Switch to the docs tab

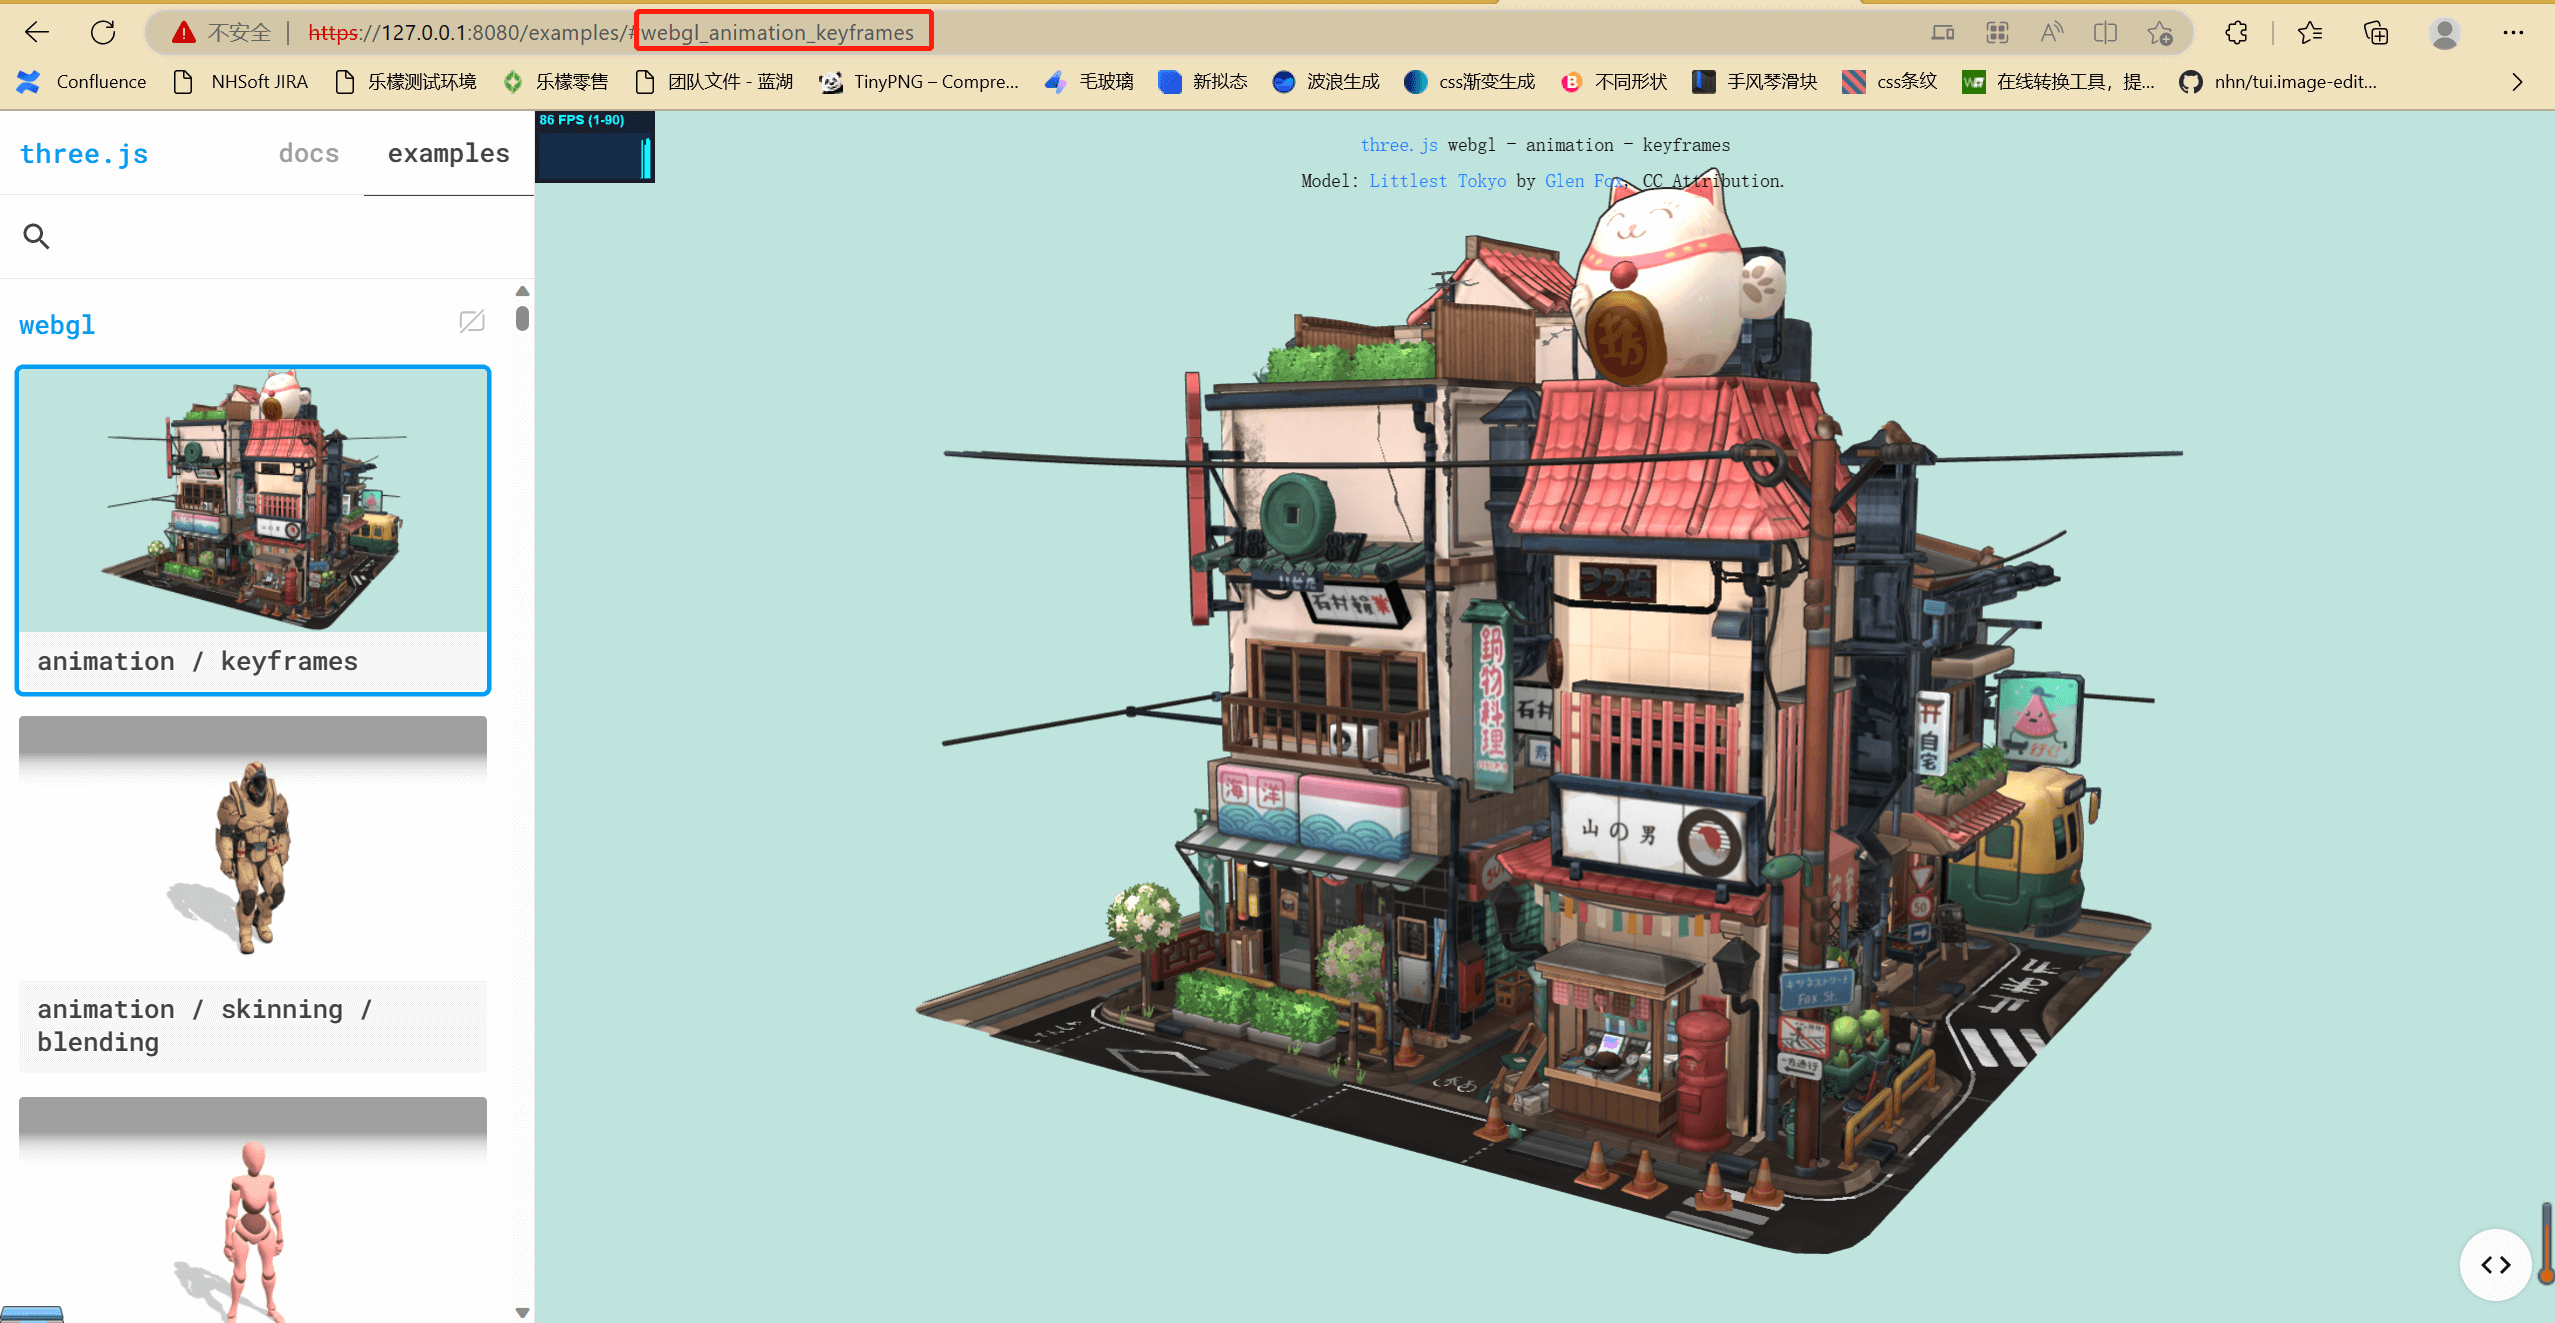(x=308, y=153)
